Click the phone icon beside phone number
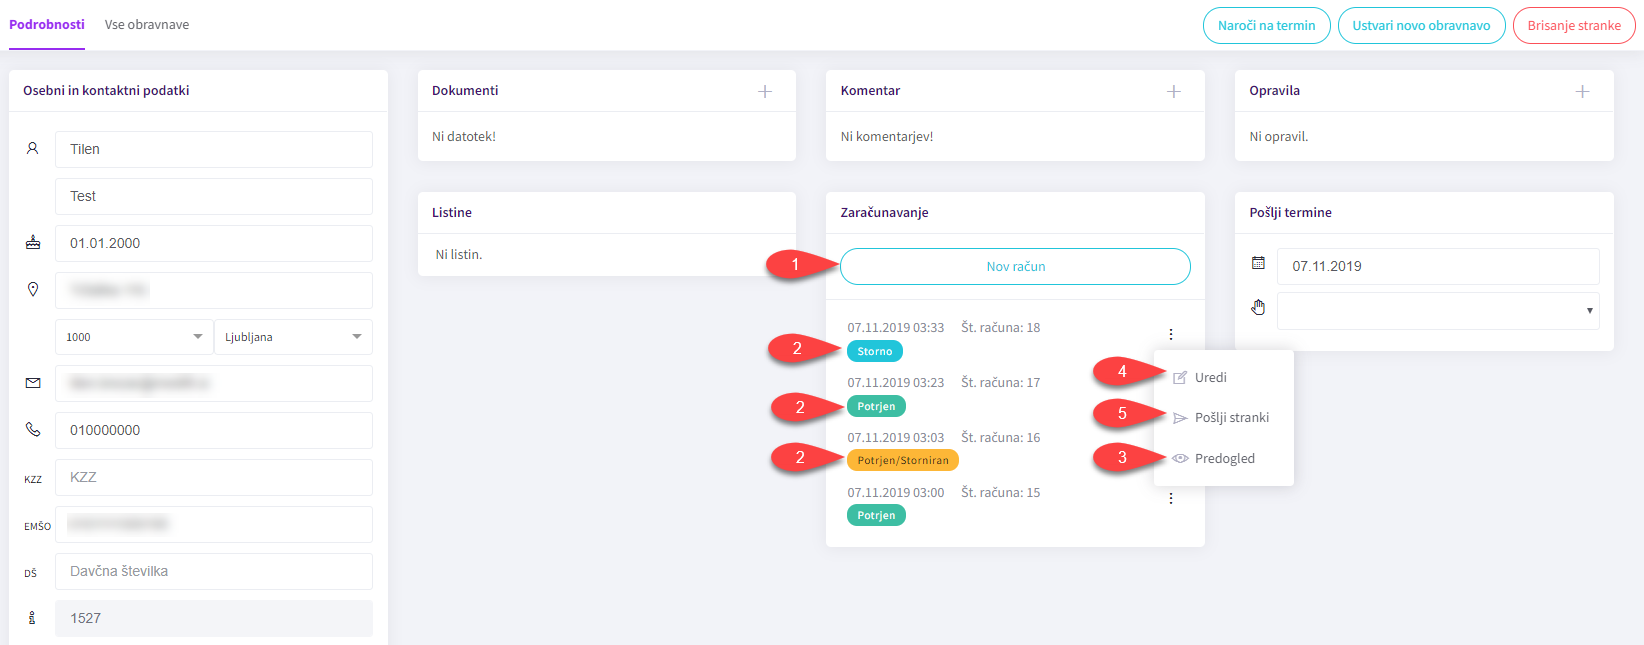 [33, 430]
